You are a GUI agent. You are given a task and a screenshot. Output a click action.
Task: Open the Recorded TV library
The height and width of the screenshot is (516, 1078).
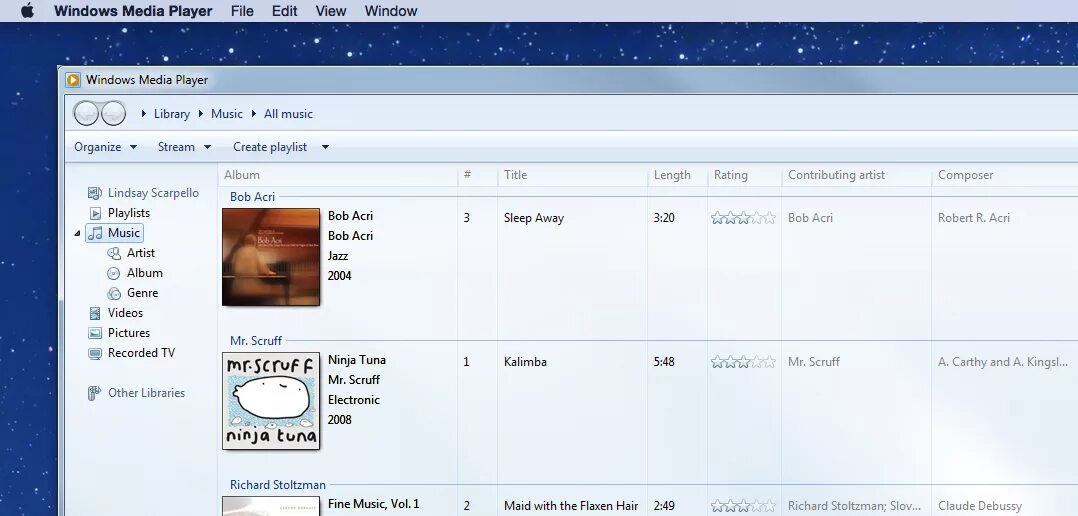coord(142,352)
